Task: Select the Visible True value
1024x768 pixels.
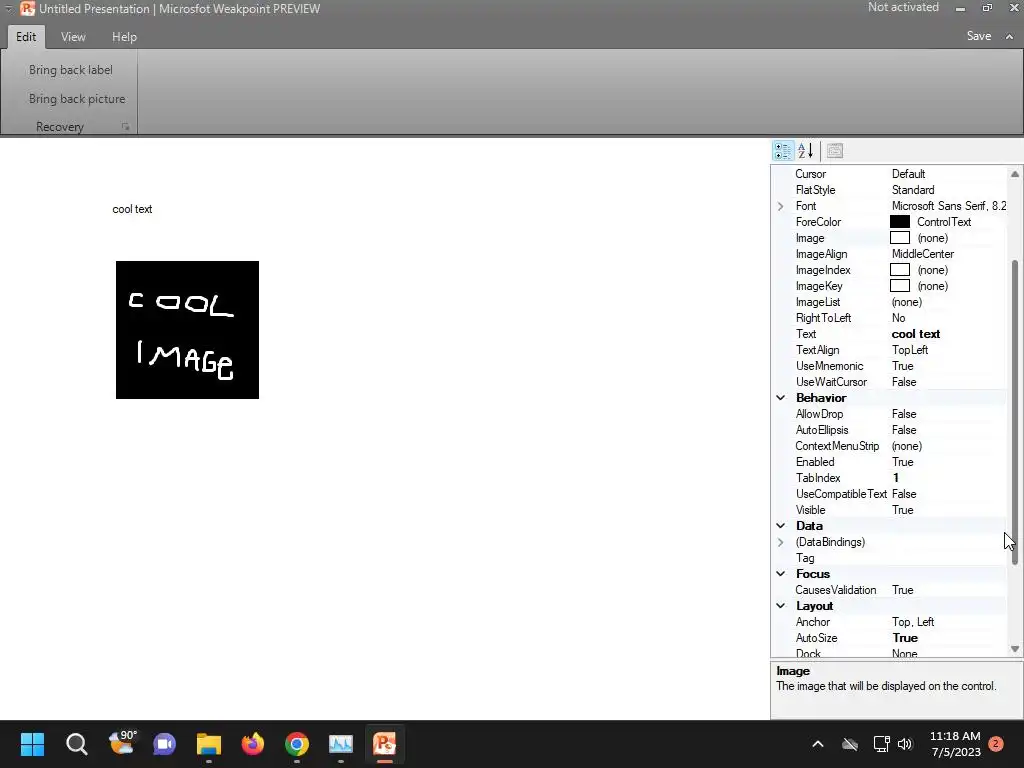Action: [x=903, y=510]
